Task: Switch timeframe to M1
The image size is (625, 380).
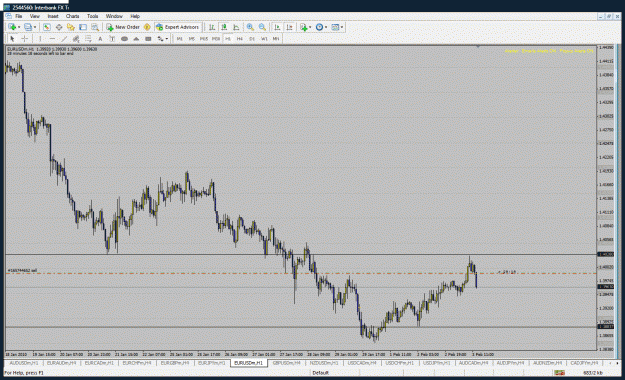Action: tap(179, 39)
